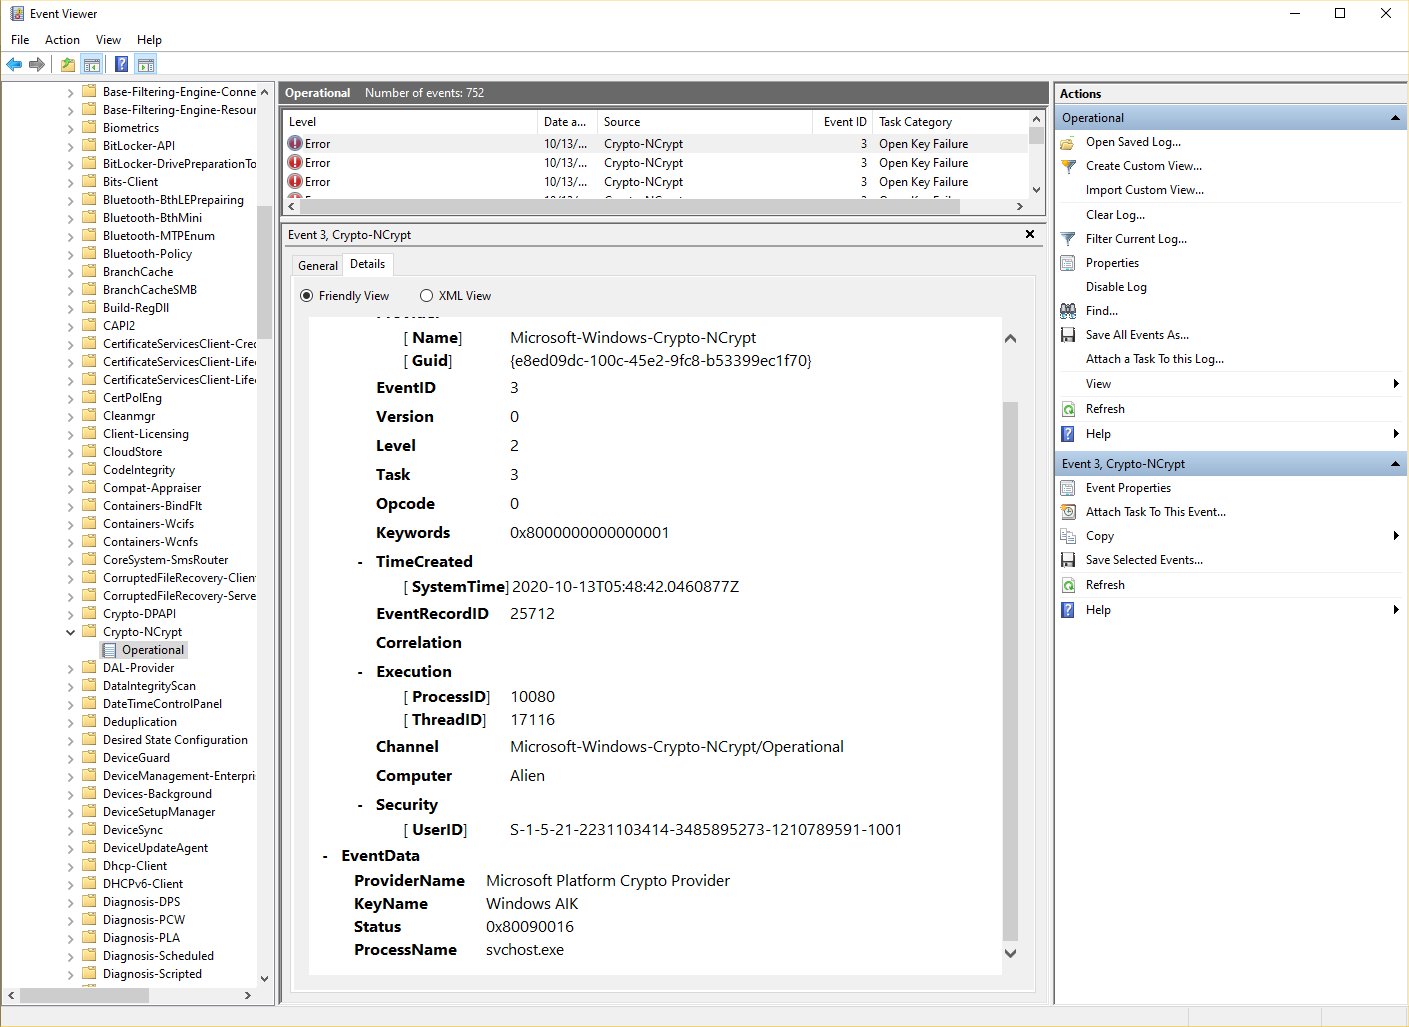
Task: Select the Open Saved Log icon
Action: tap(1067, 141)
